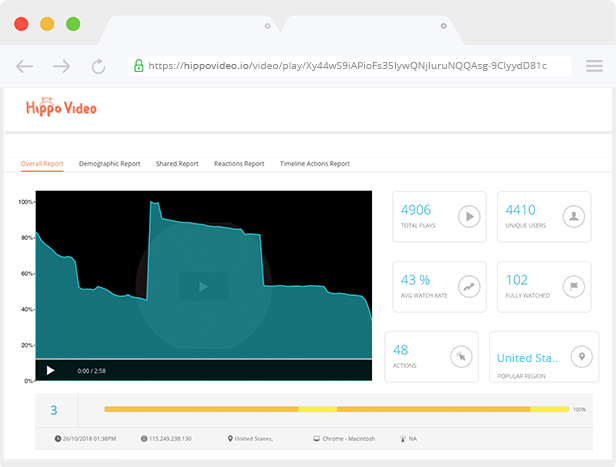Select the Overall Report tab

tap(42, 163)
